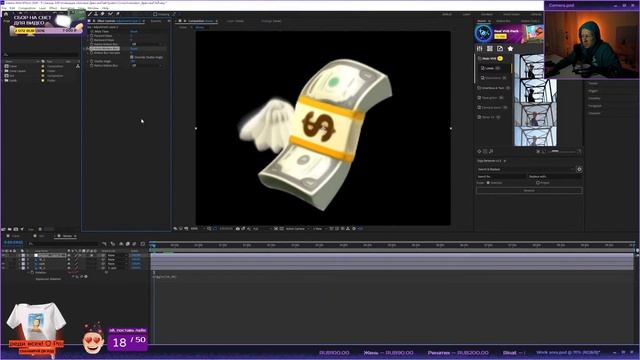Enable motion blur icon in the timeline
The width and height of the screenshot is (640, 360).
coord(134,244)
